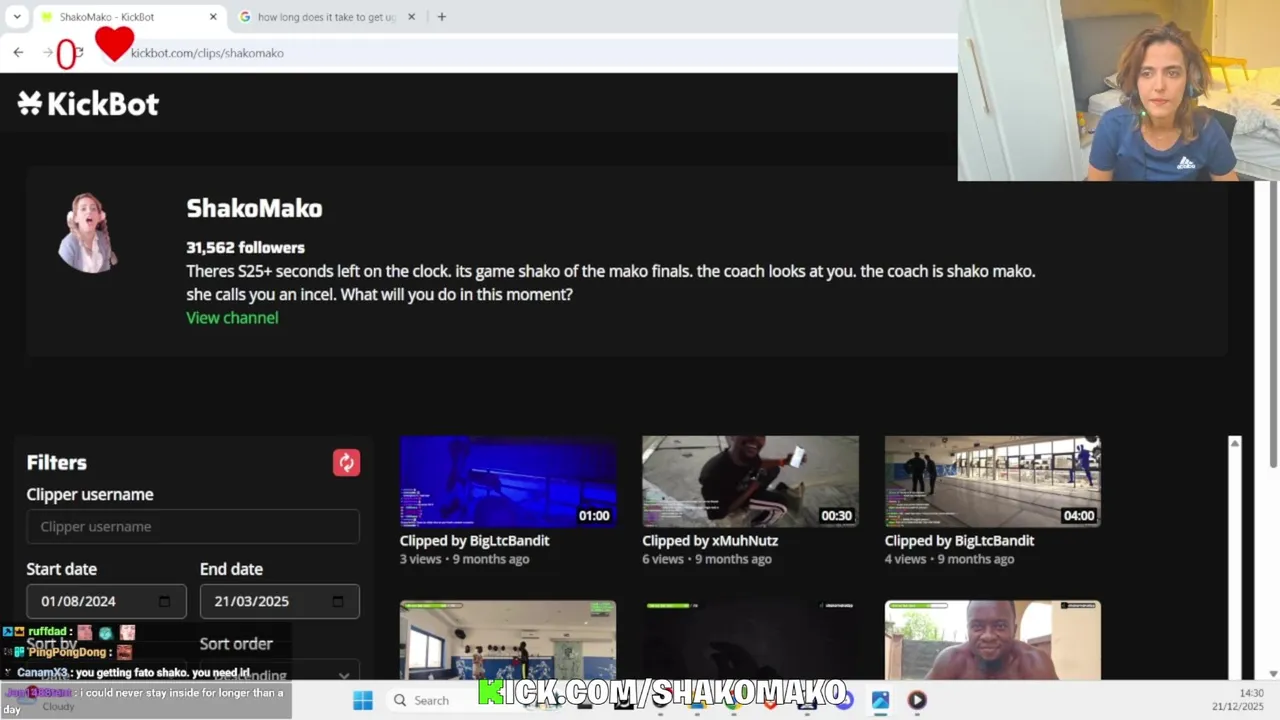Click the 04:00 duration badge
The image size is (1280, 720).
(1078, 516)
